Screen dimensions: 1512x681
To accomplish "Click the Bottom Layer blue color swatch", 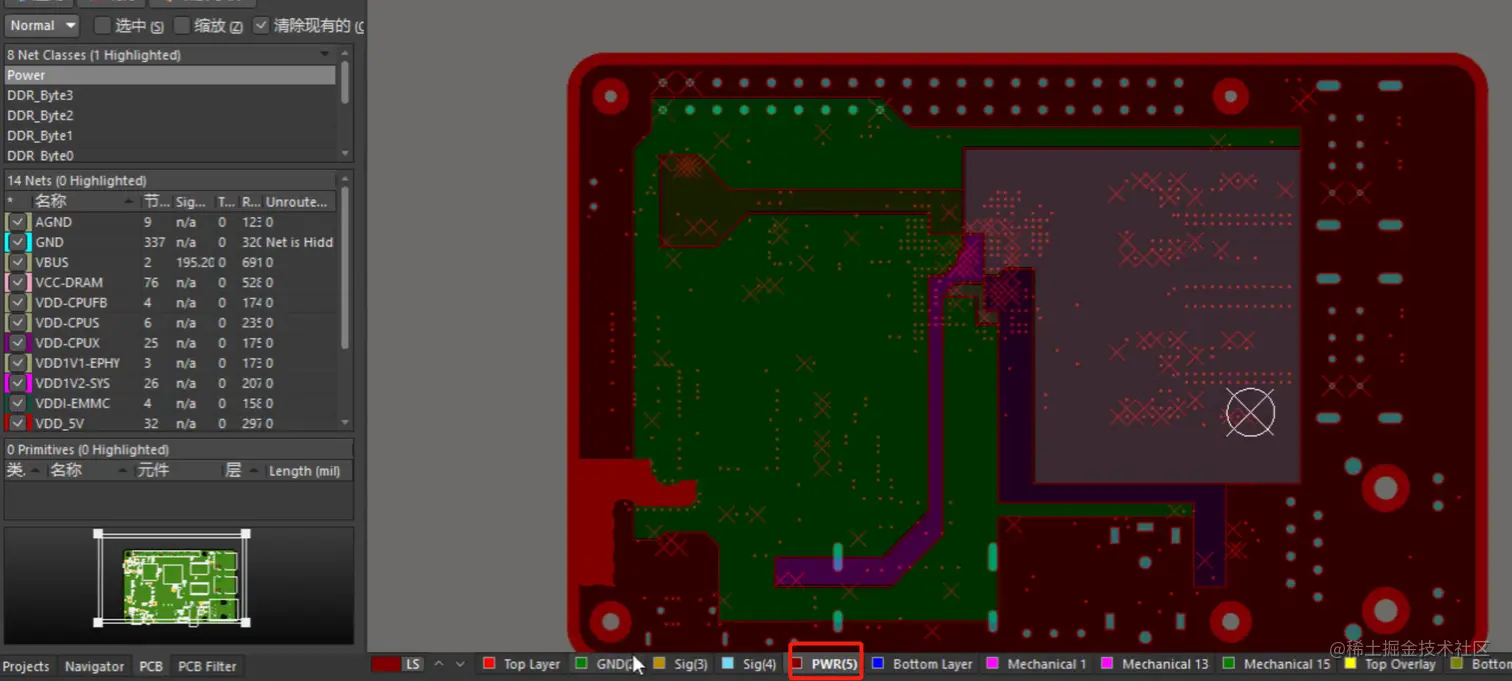I will (878, 663).
